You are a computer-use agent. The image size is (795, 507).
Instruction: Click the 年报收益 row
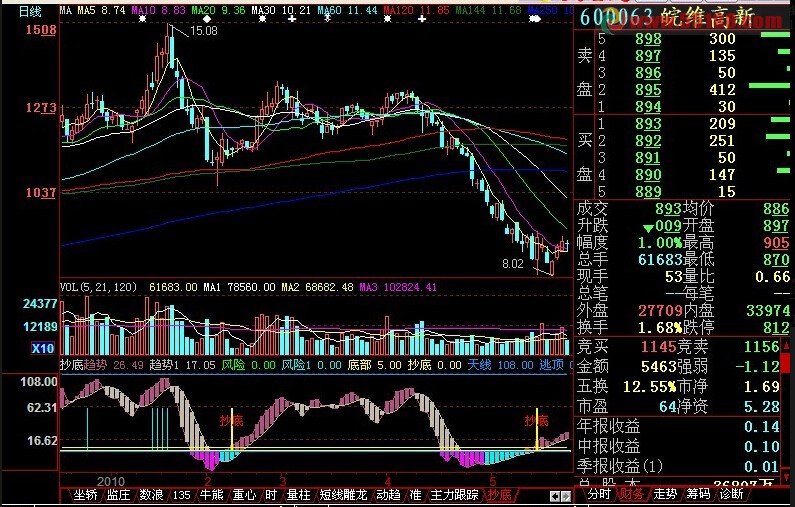[678, 426]
